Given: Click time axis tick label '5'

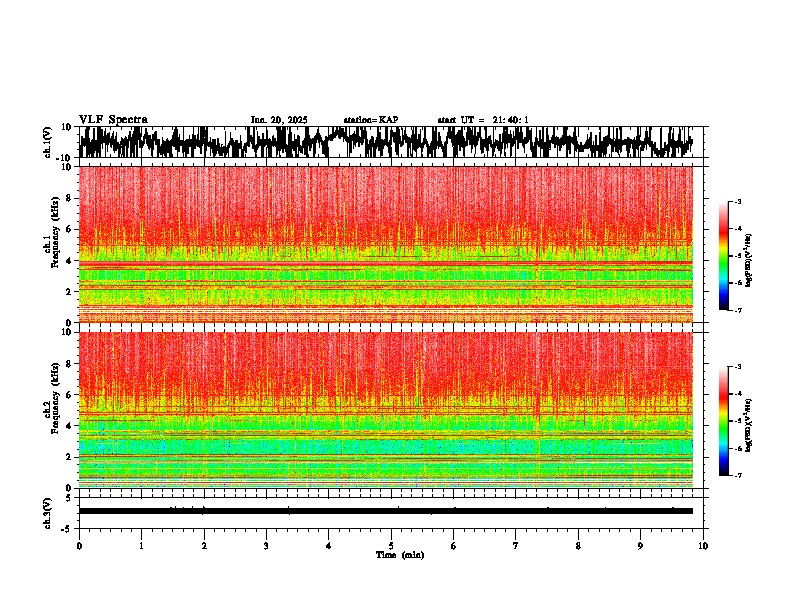Looking at the screenshot, I should [391, 546].
